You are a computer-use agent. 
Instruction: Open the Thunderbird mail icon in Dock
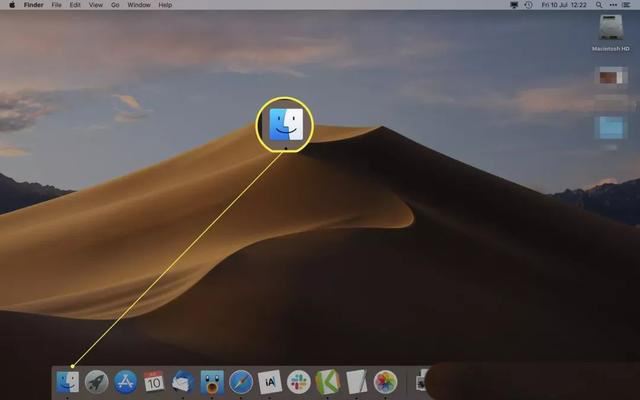pos(182,381)
